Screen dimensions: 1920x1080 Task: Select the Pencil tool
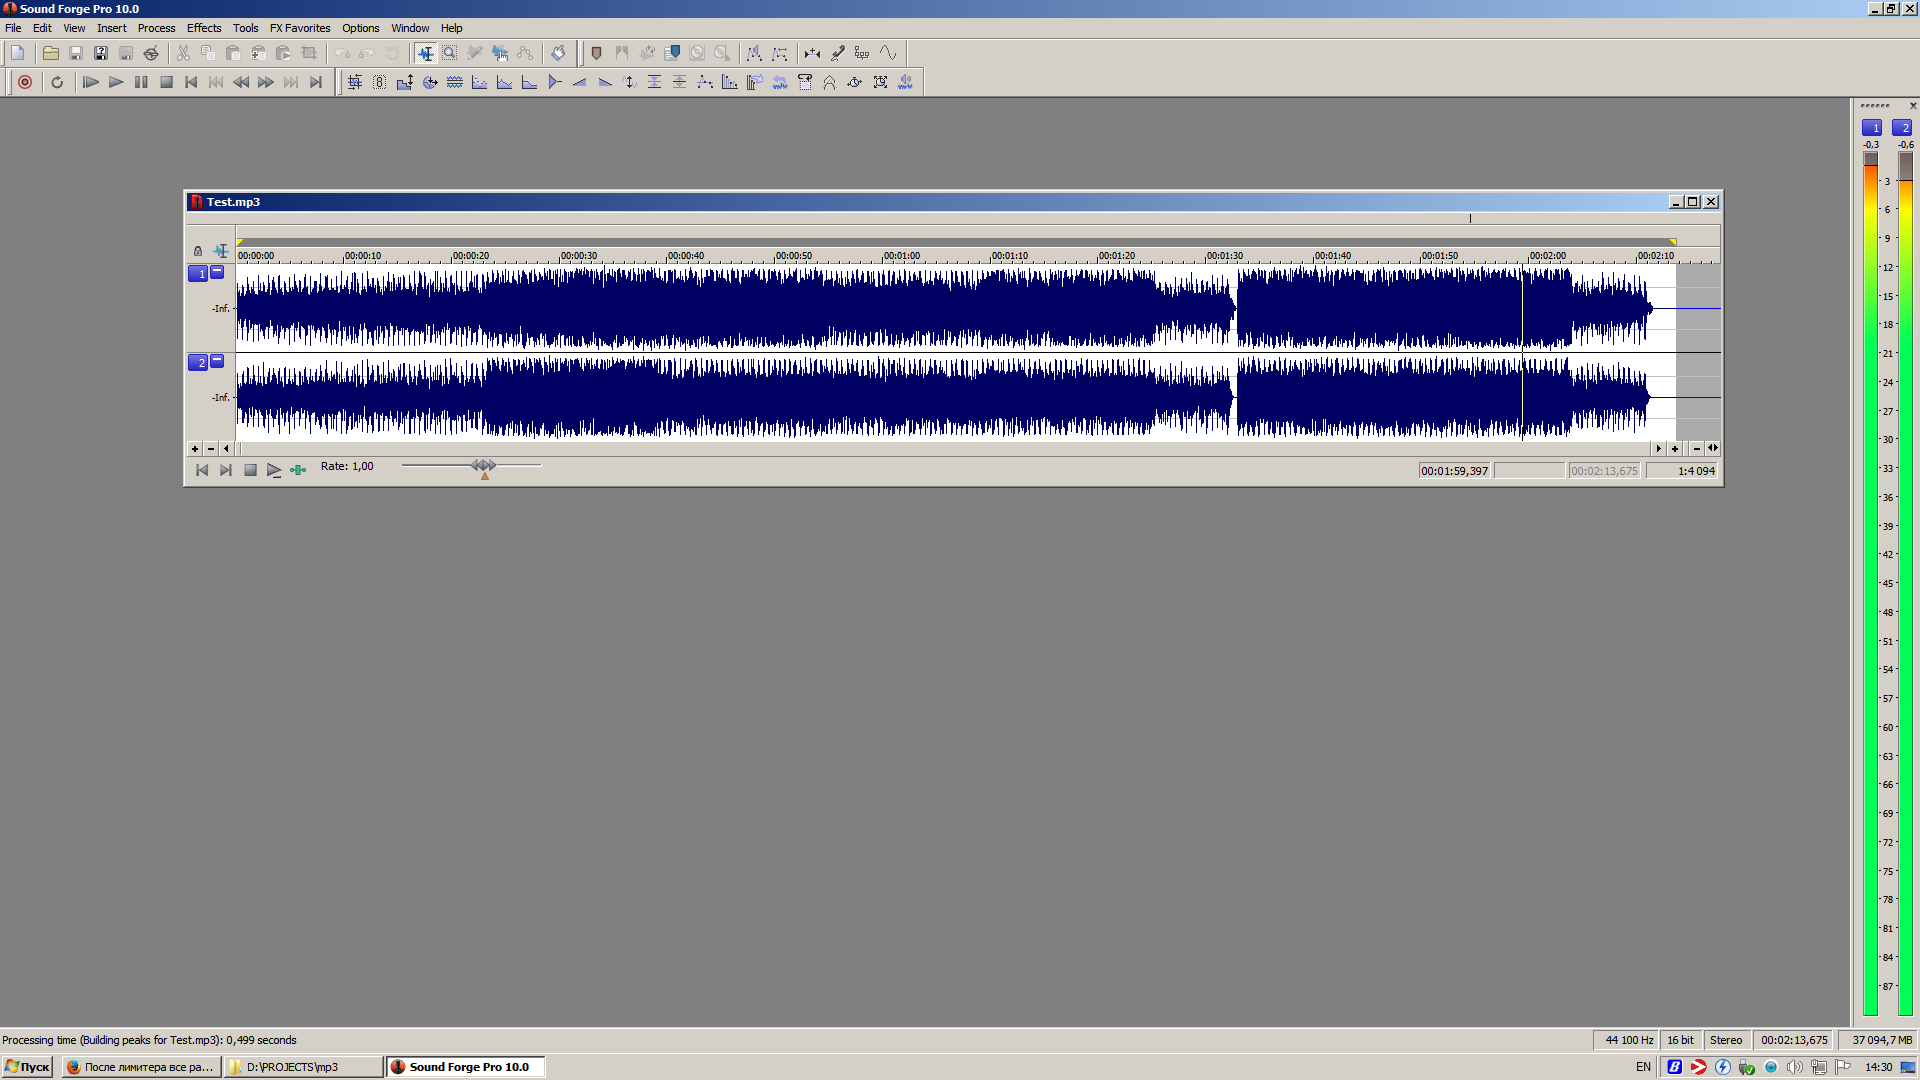475,53
